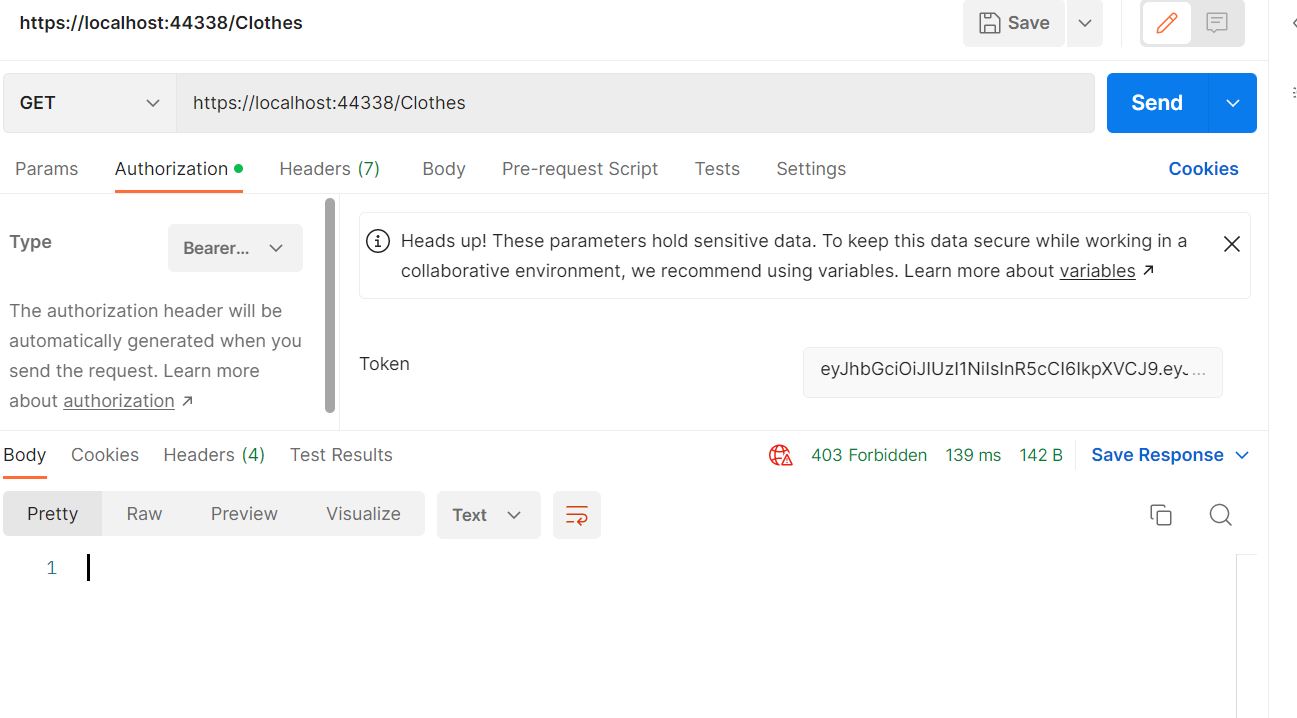Send the request to localhost

[1155, 102]
